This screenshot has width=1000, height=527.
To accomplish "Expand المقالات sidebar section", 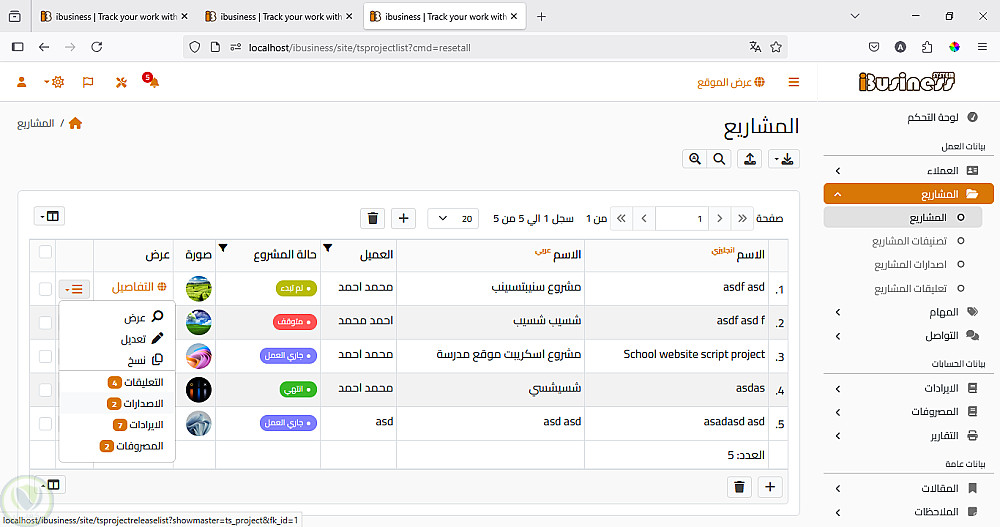I will click(x=908, y=488).
